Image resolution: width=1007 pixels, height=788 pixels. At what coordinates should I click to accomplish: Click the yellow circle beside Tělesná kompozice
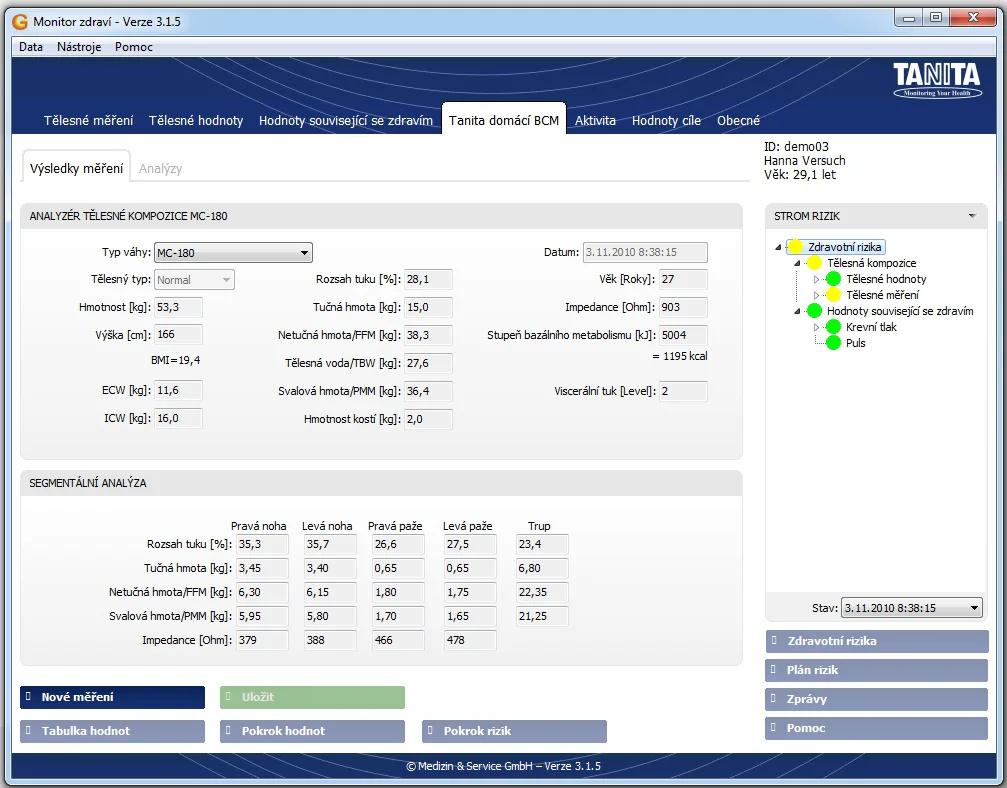[x=814, y=263]
